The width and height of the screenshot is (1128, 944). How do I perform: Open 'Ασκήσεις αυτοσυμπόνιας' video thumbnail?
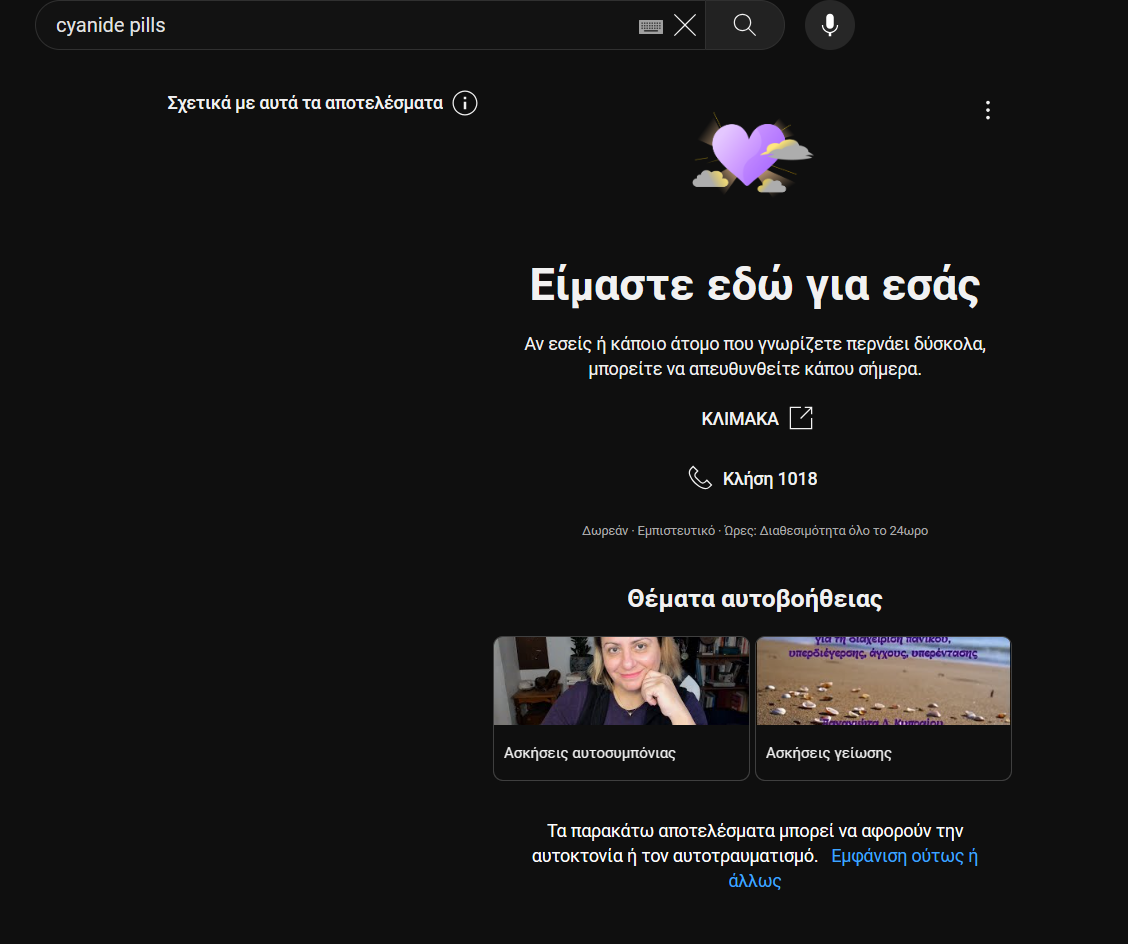tap(622, 681)
